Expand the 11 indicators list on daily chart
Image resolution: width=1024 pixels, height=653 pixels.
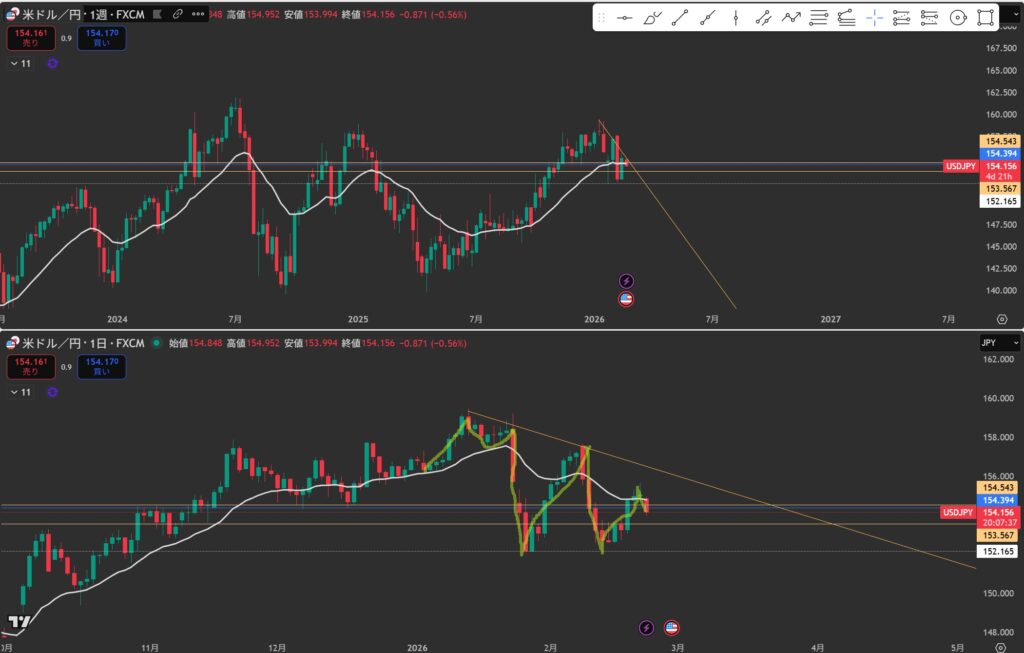(20, 392)
